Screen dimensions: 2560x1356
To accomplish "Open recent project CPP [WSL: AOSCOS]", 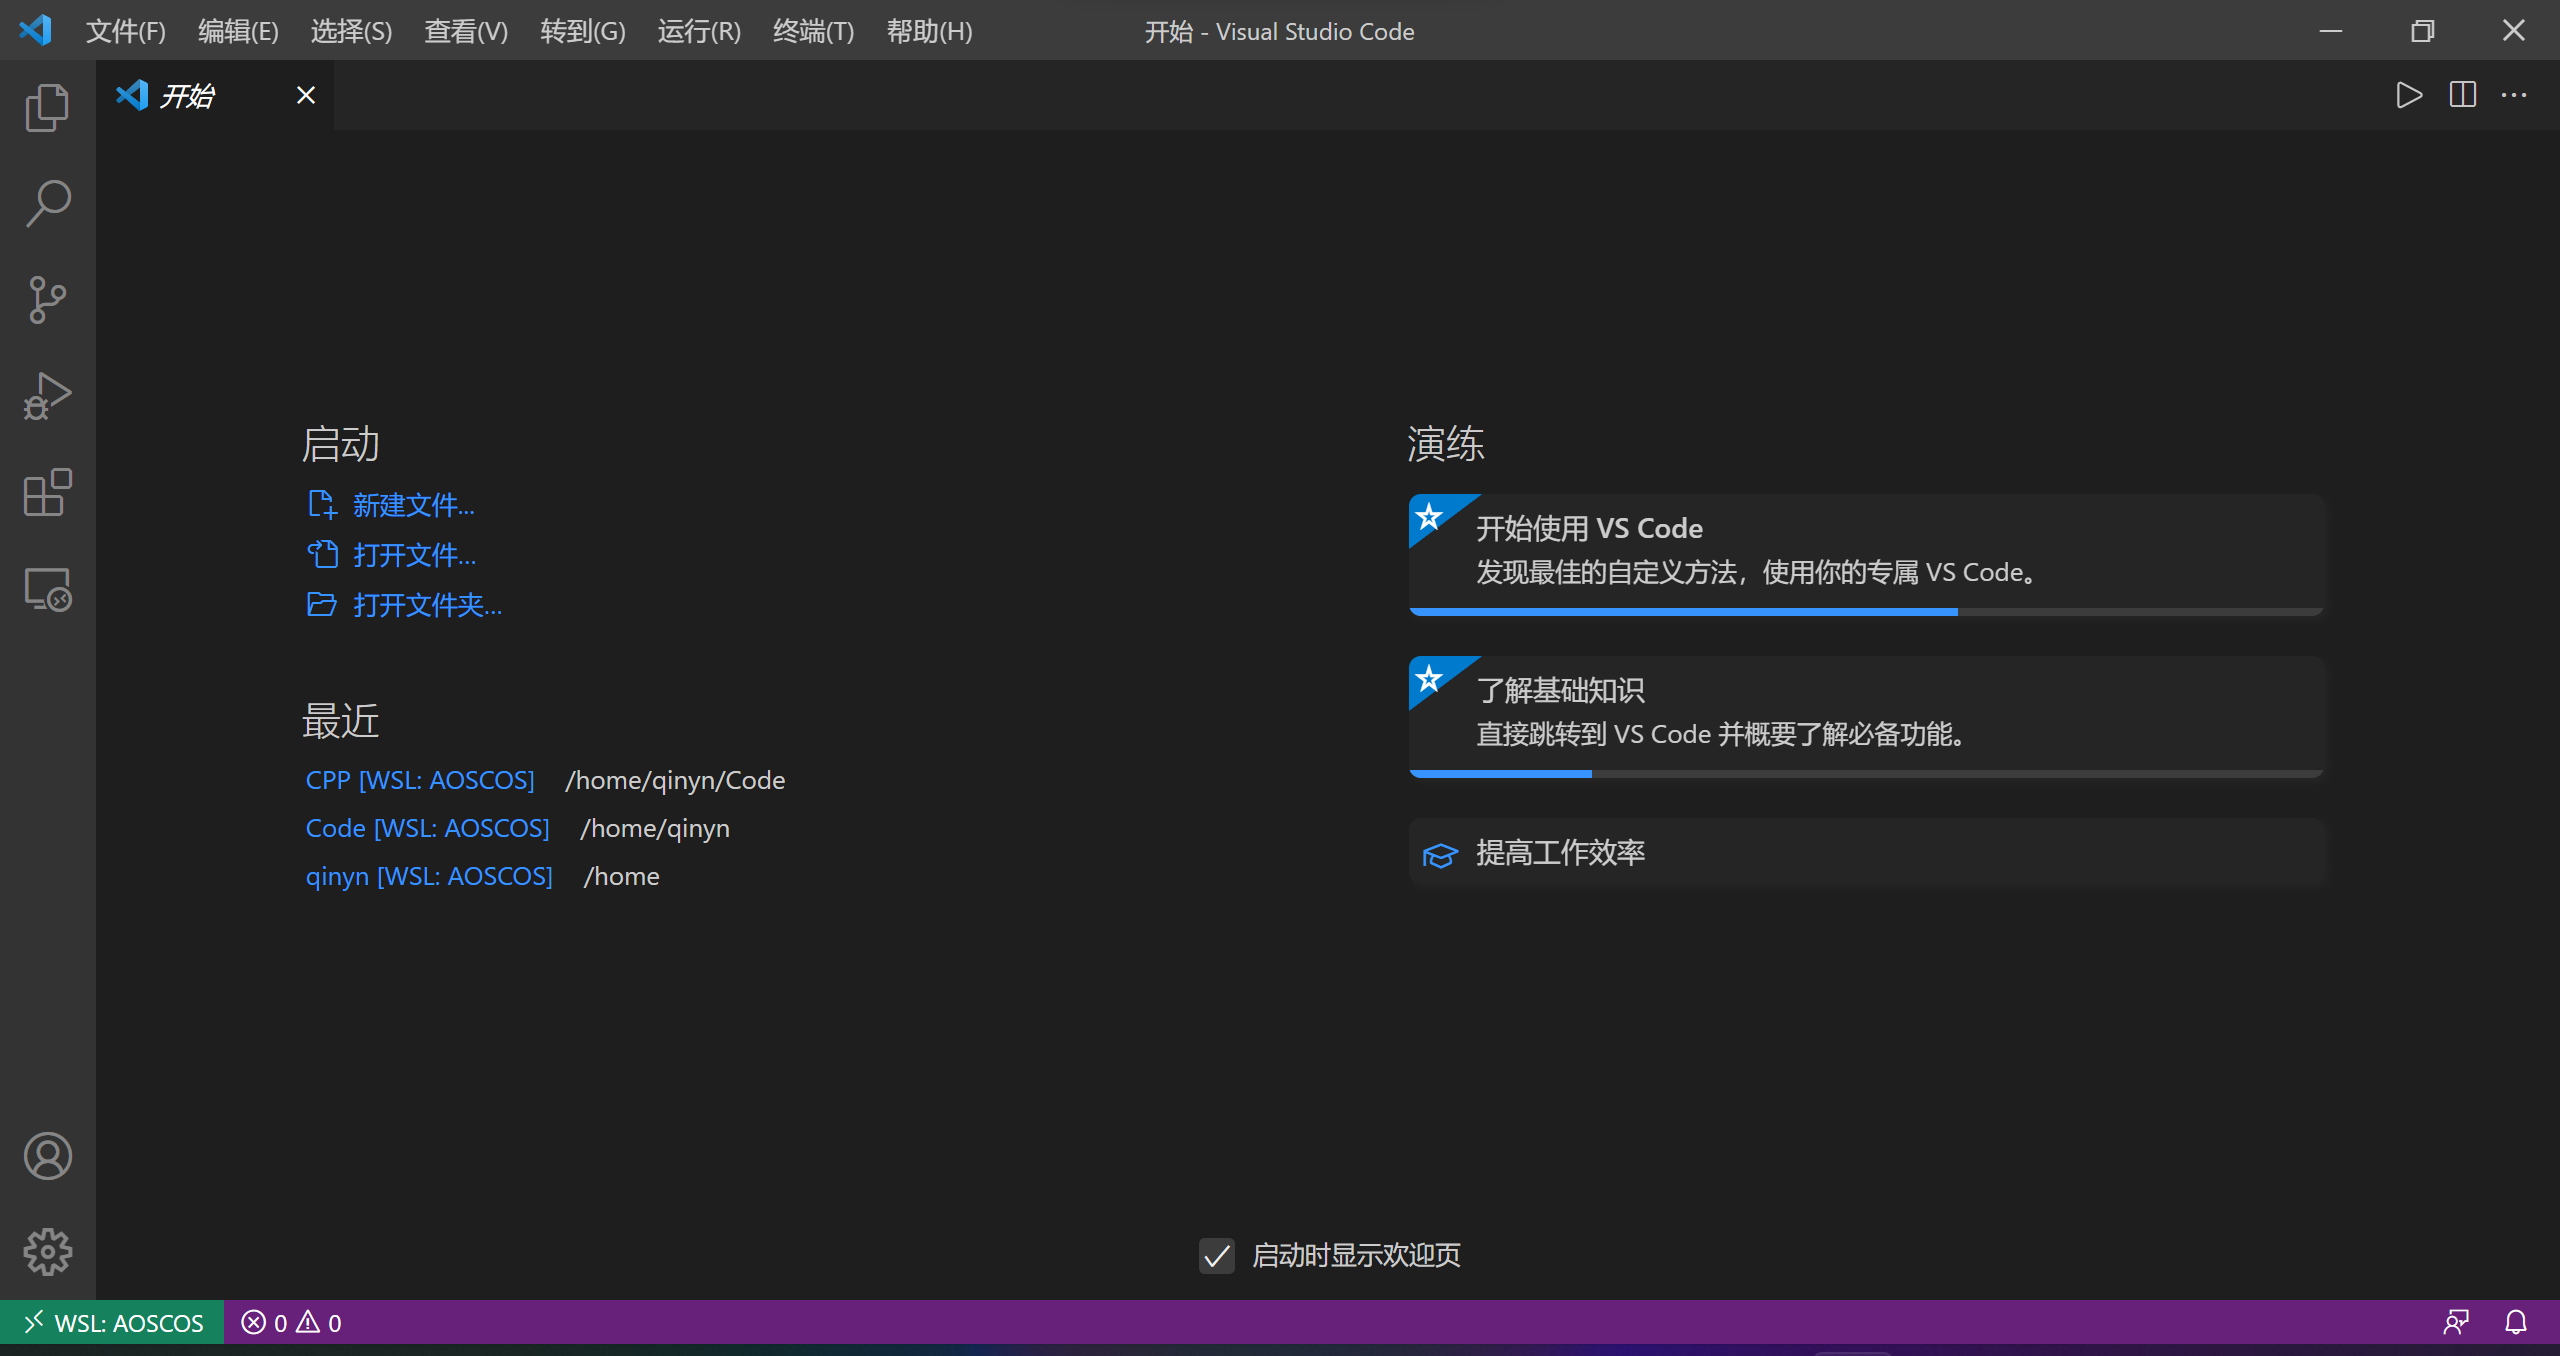I will (x=419, y=779).
